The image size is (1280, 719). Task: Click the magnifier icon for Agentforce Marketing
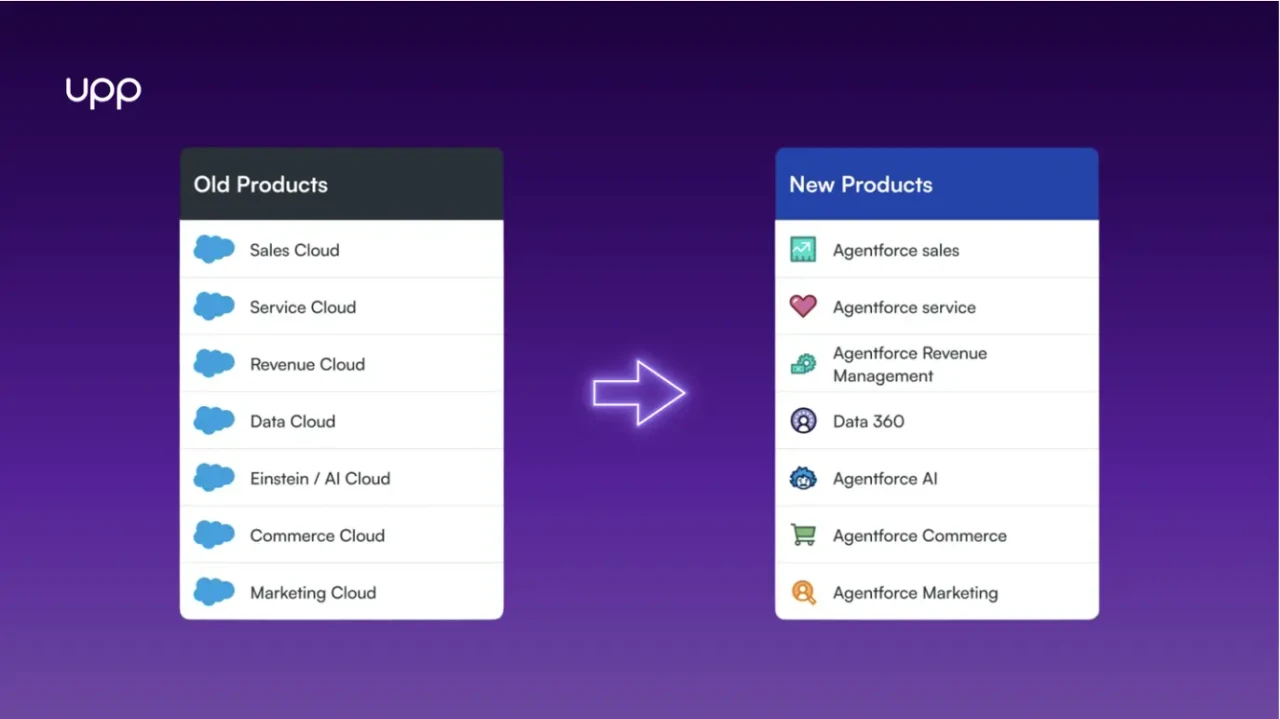coord(803,592)
